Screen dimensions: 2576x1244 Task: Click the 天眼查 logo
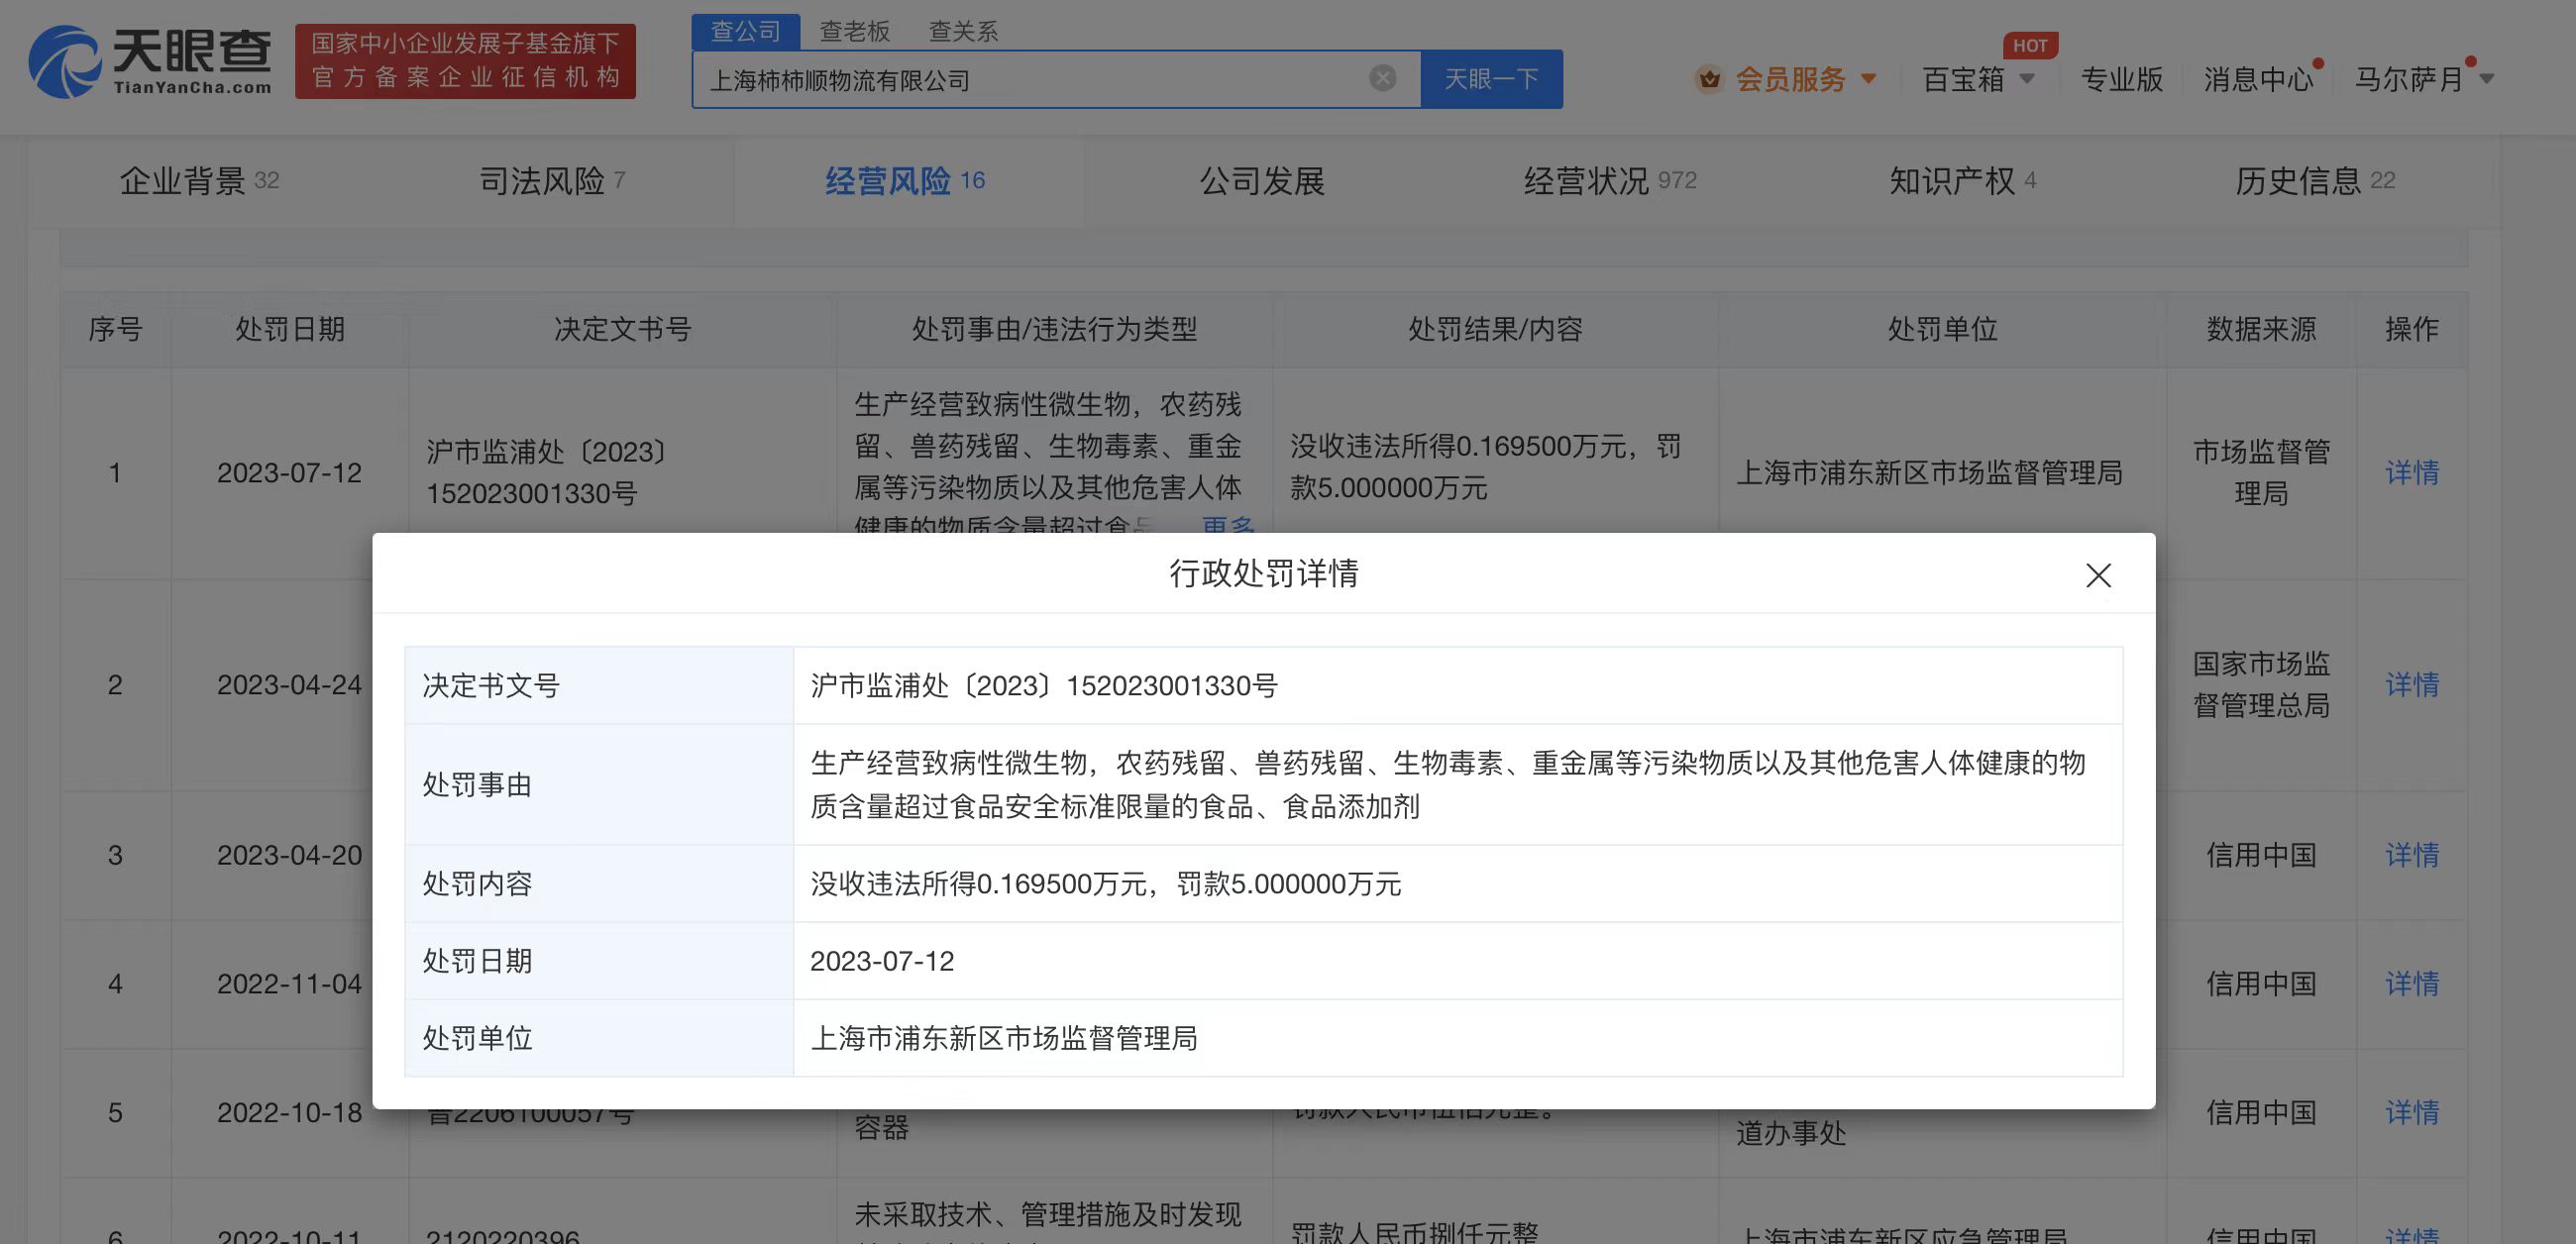click(150, 62)
